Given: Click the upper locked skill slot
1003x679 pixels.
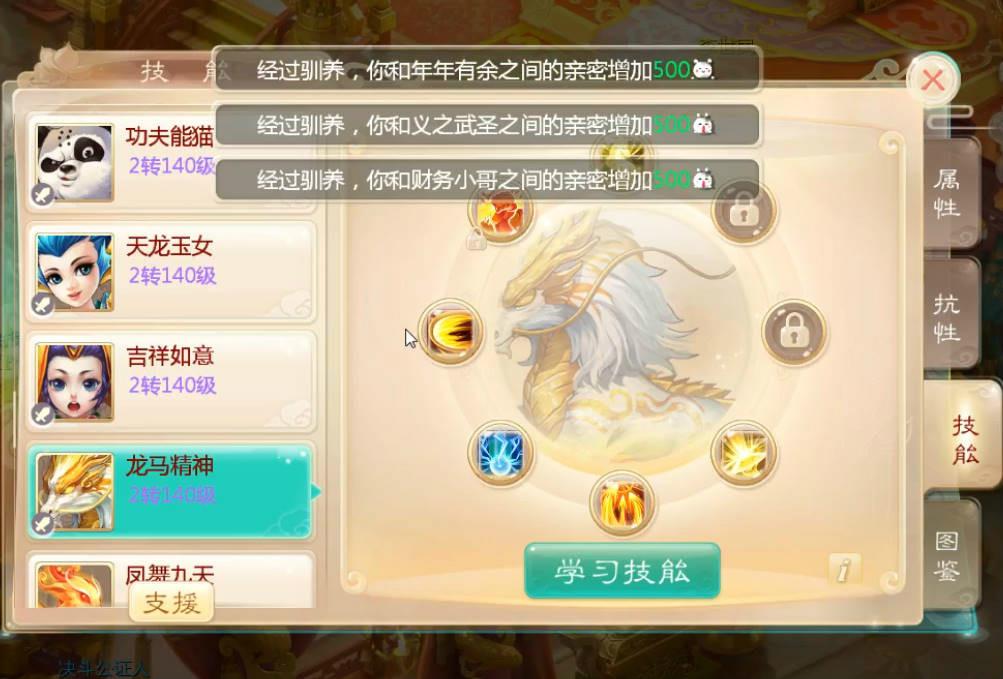Looking at the screenshot, I should 743,211.
